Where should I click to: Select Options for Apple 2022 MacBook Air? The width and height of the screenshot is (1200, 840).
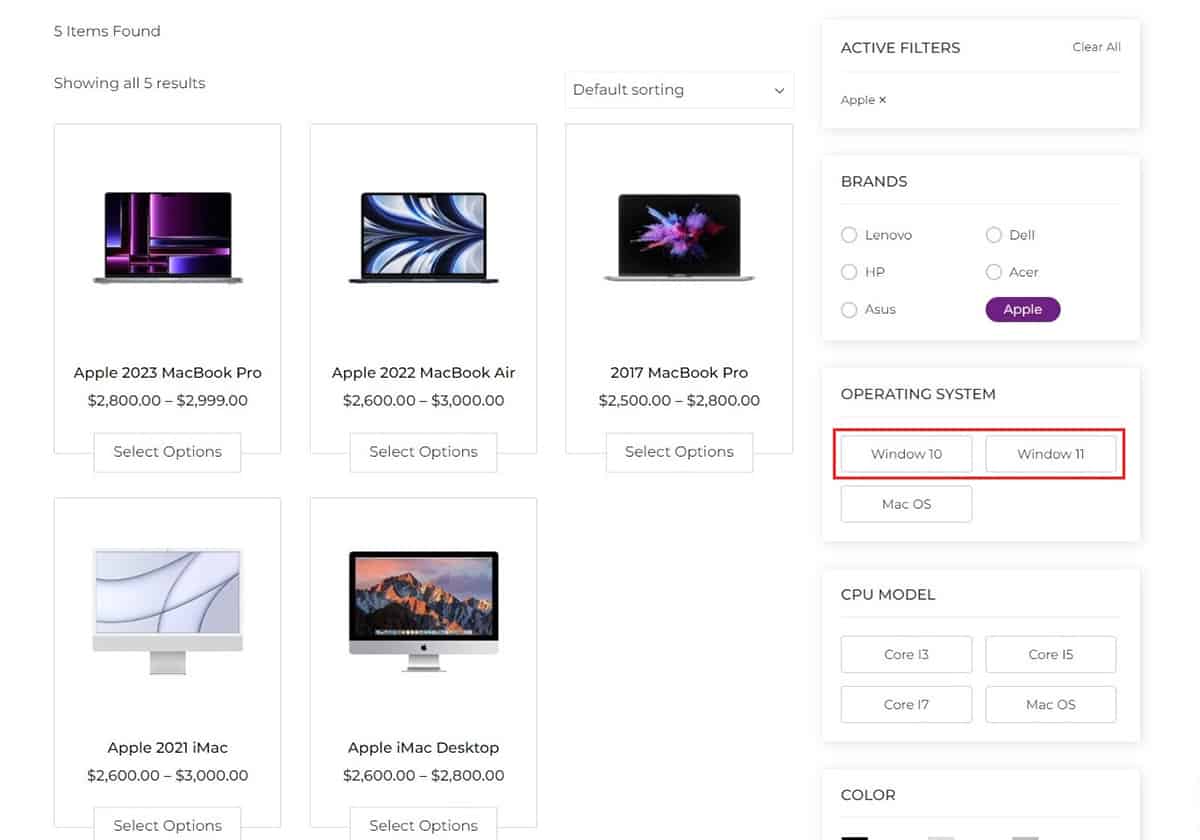[x=423, y=452]
